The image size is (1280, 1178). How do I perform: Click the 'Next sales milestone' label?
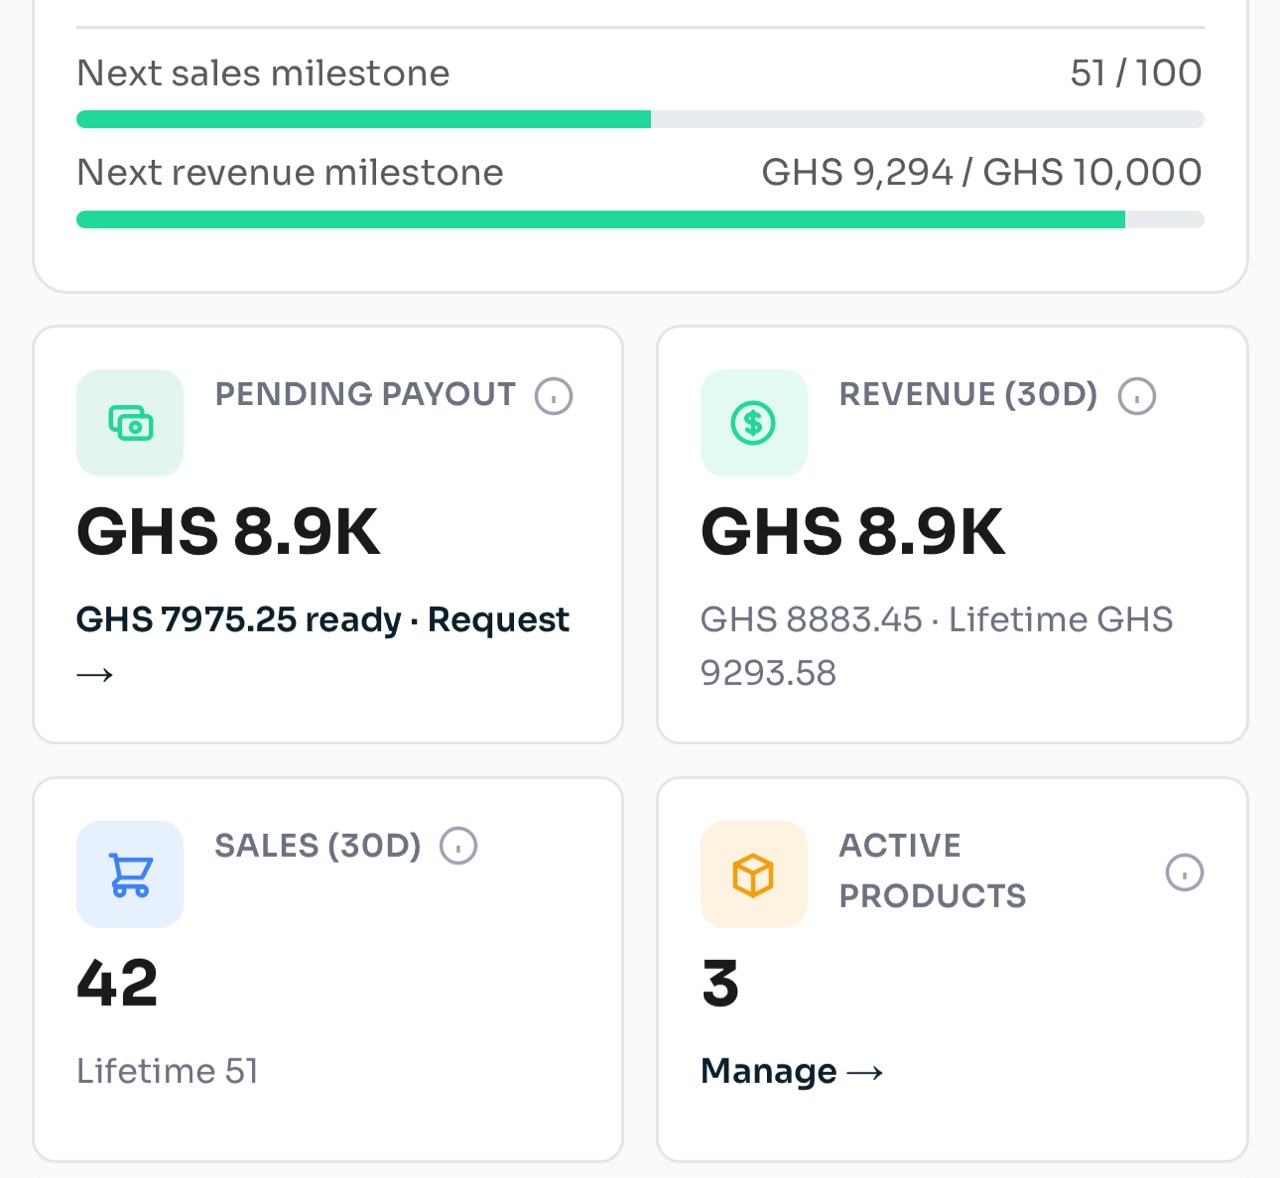click(263, 73)
